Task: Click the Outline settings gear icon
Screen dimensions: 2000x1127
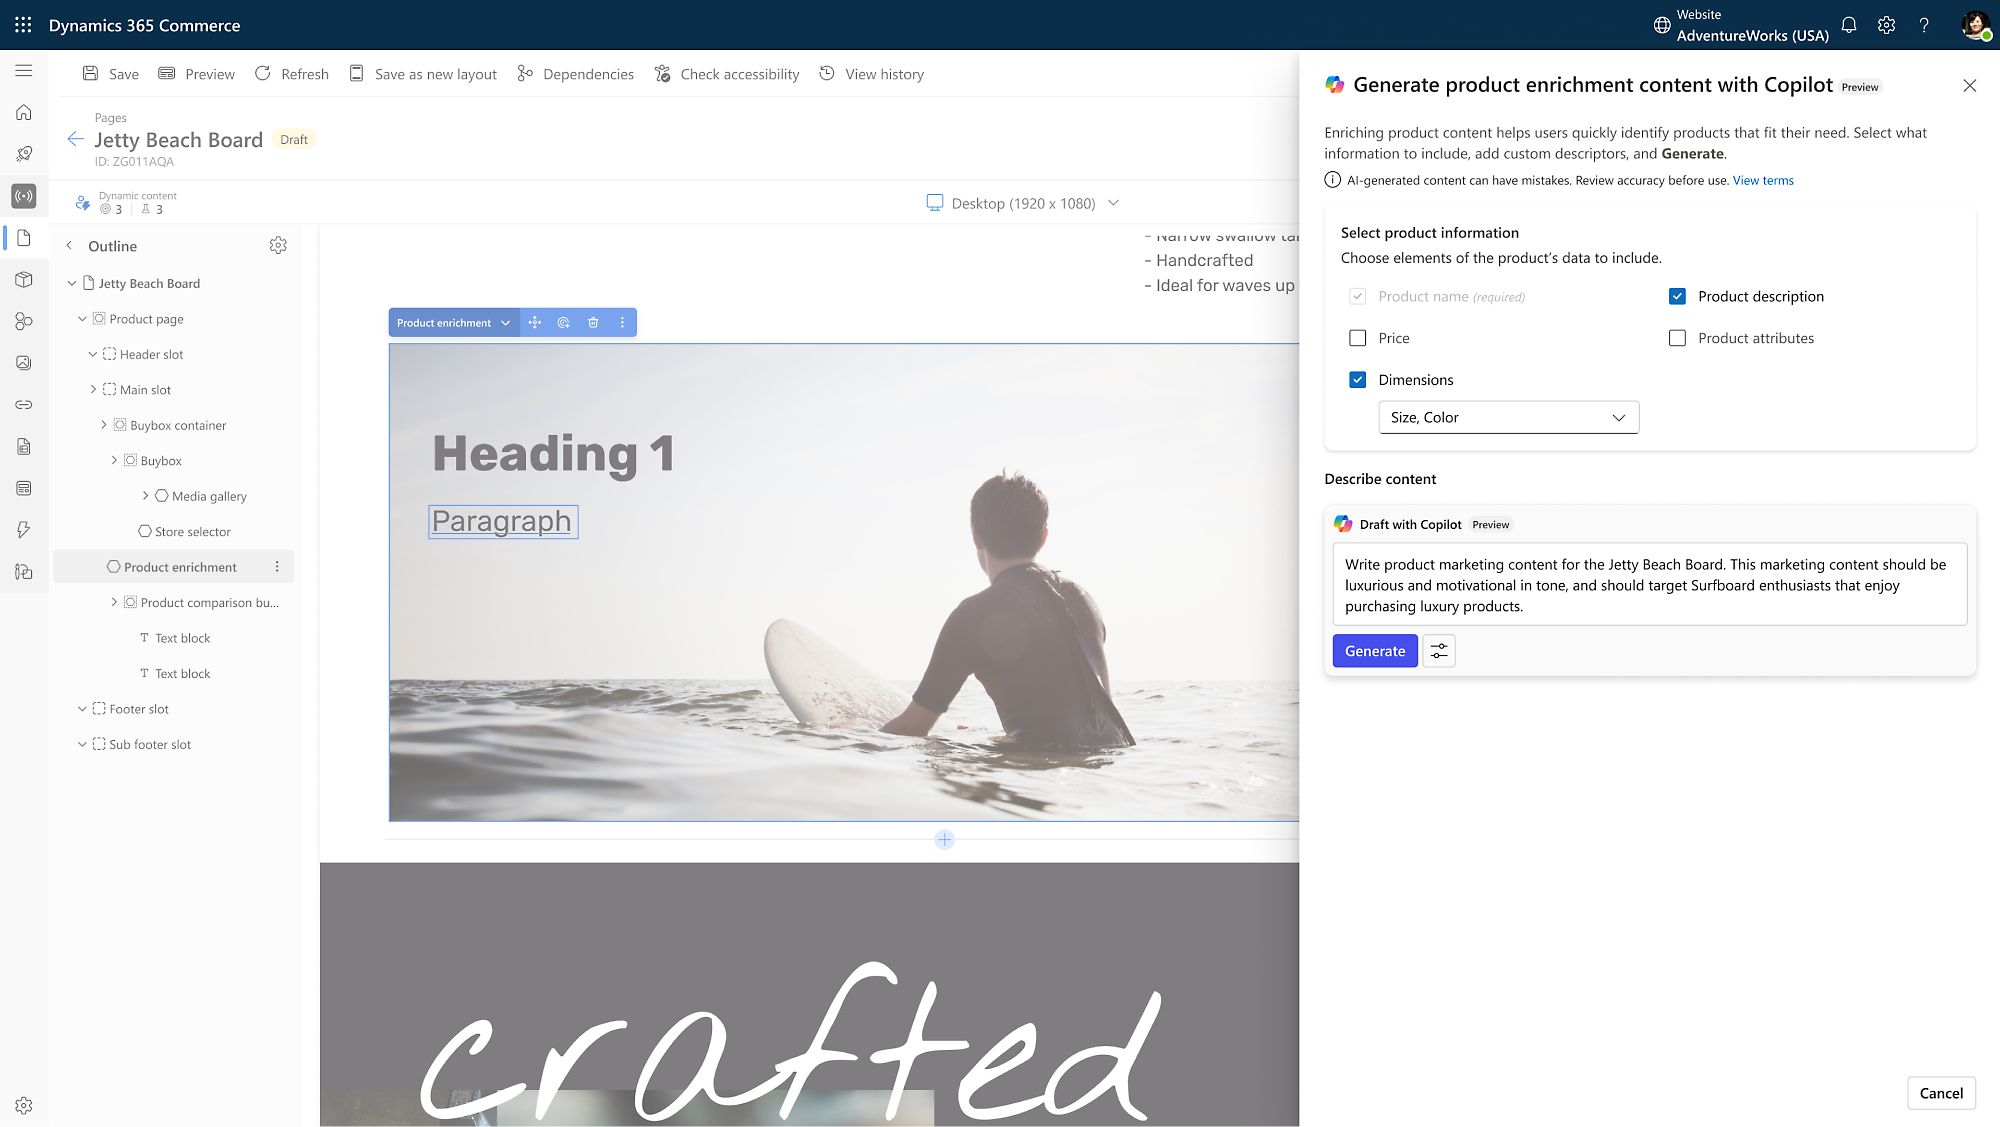Action: (x=277, y=245)
